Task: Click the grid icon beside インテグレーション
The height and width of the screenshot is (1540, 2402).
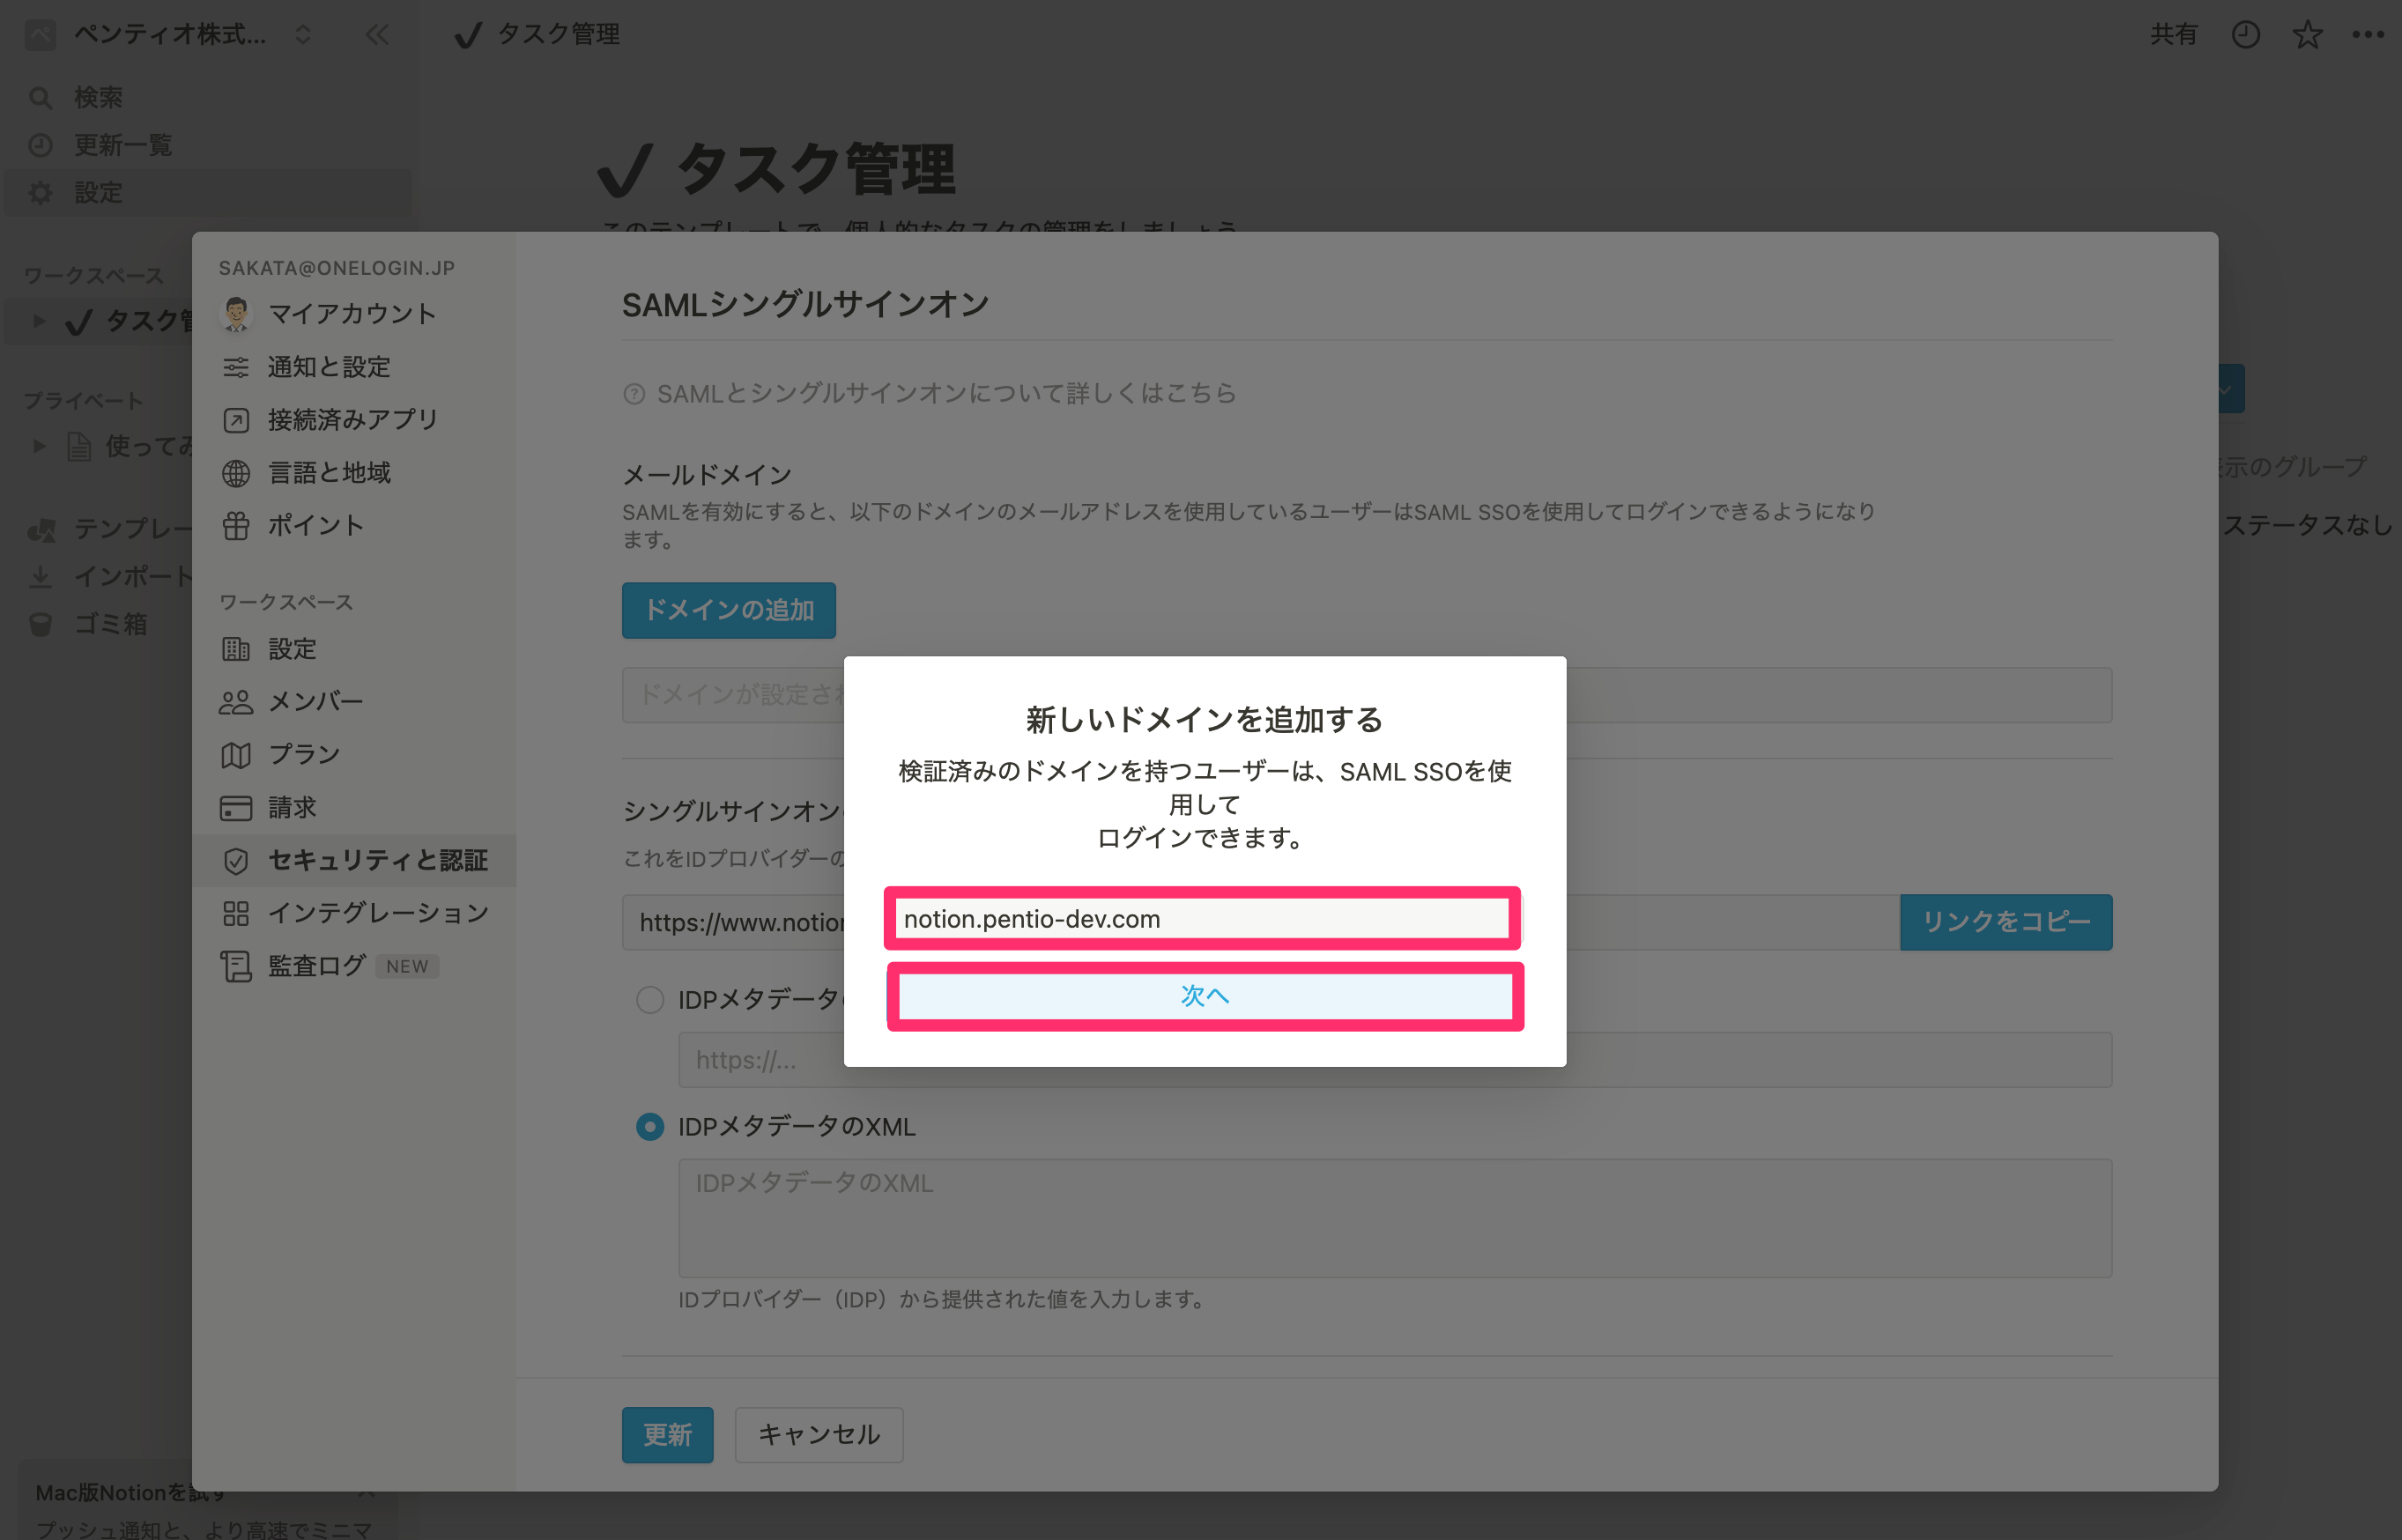Action: (x=236, y=913)
